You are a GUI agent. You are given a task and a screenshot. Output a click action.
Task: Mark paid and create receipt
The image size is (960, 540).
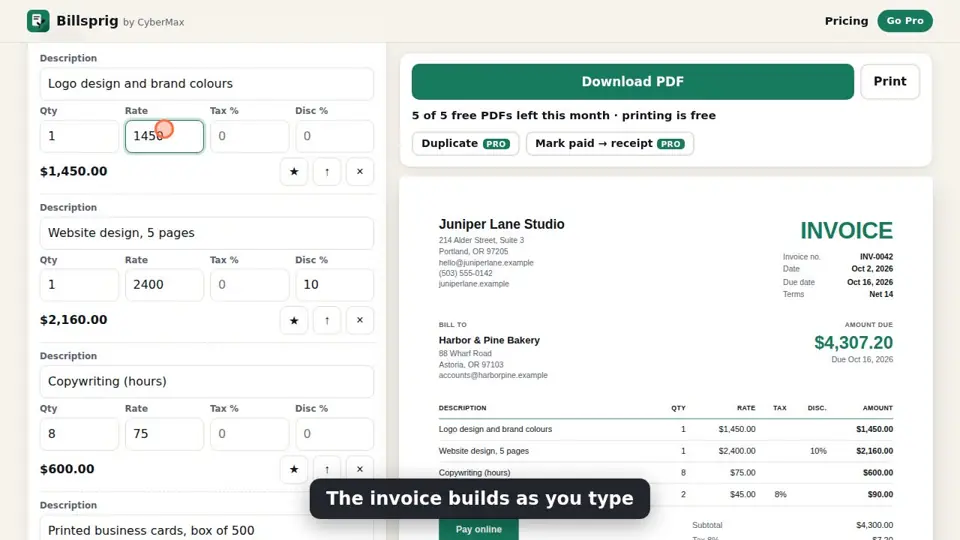tap(610, 143)
